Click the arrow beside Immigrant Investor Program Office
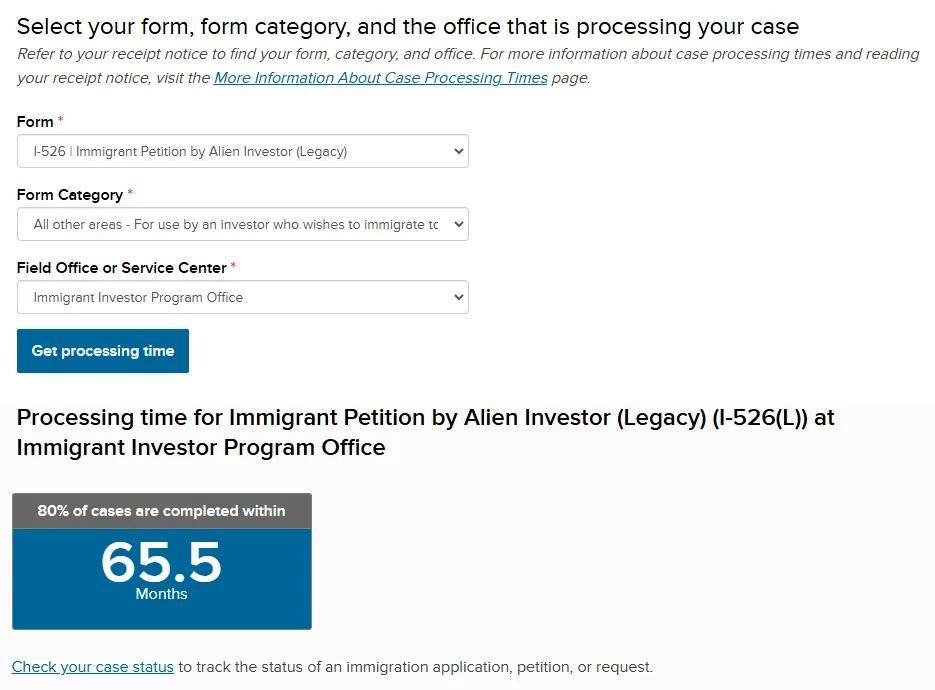The width and height of the screenshot is (935, 690). tap(458, 298)
